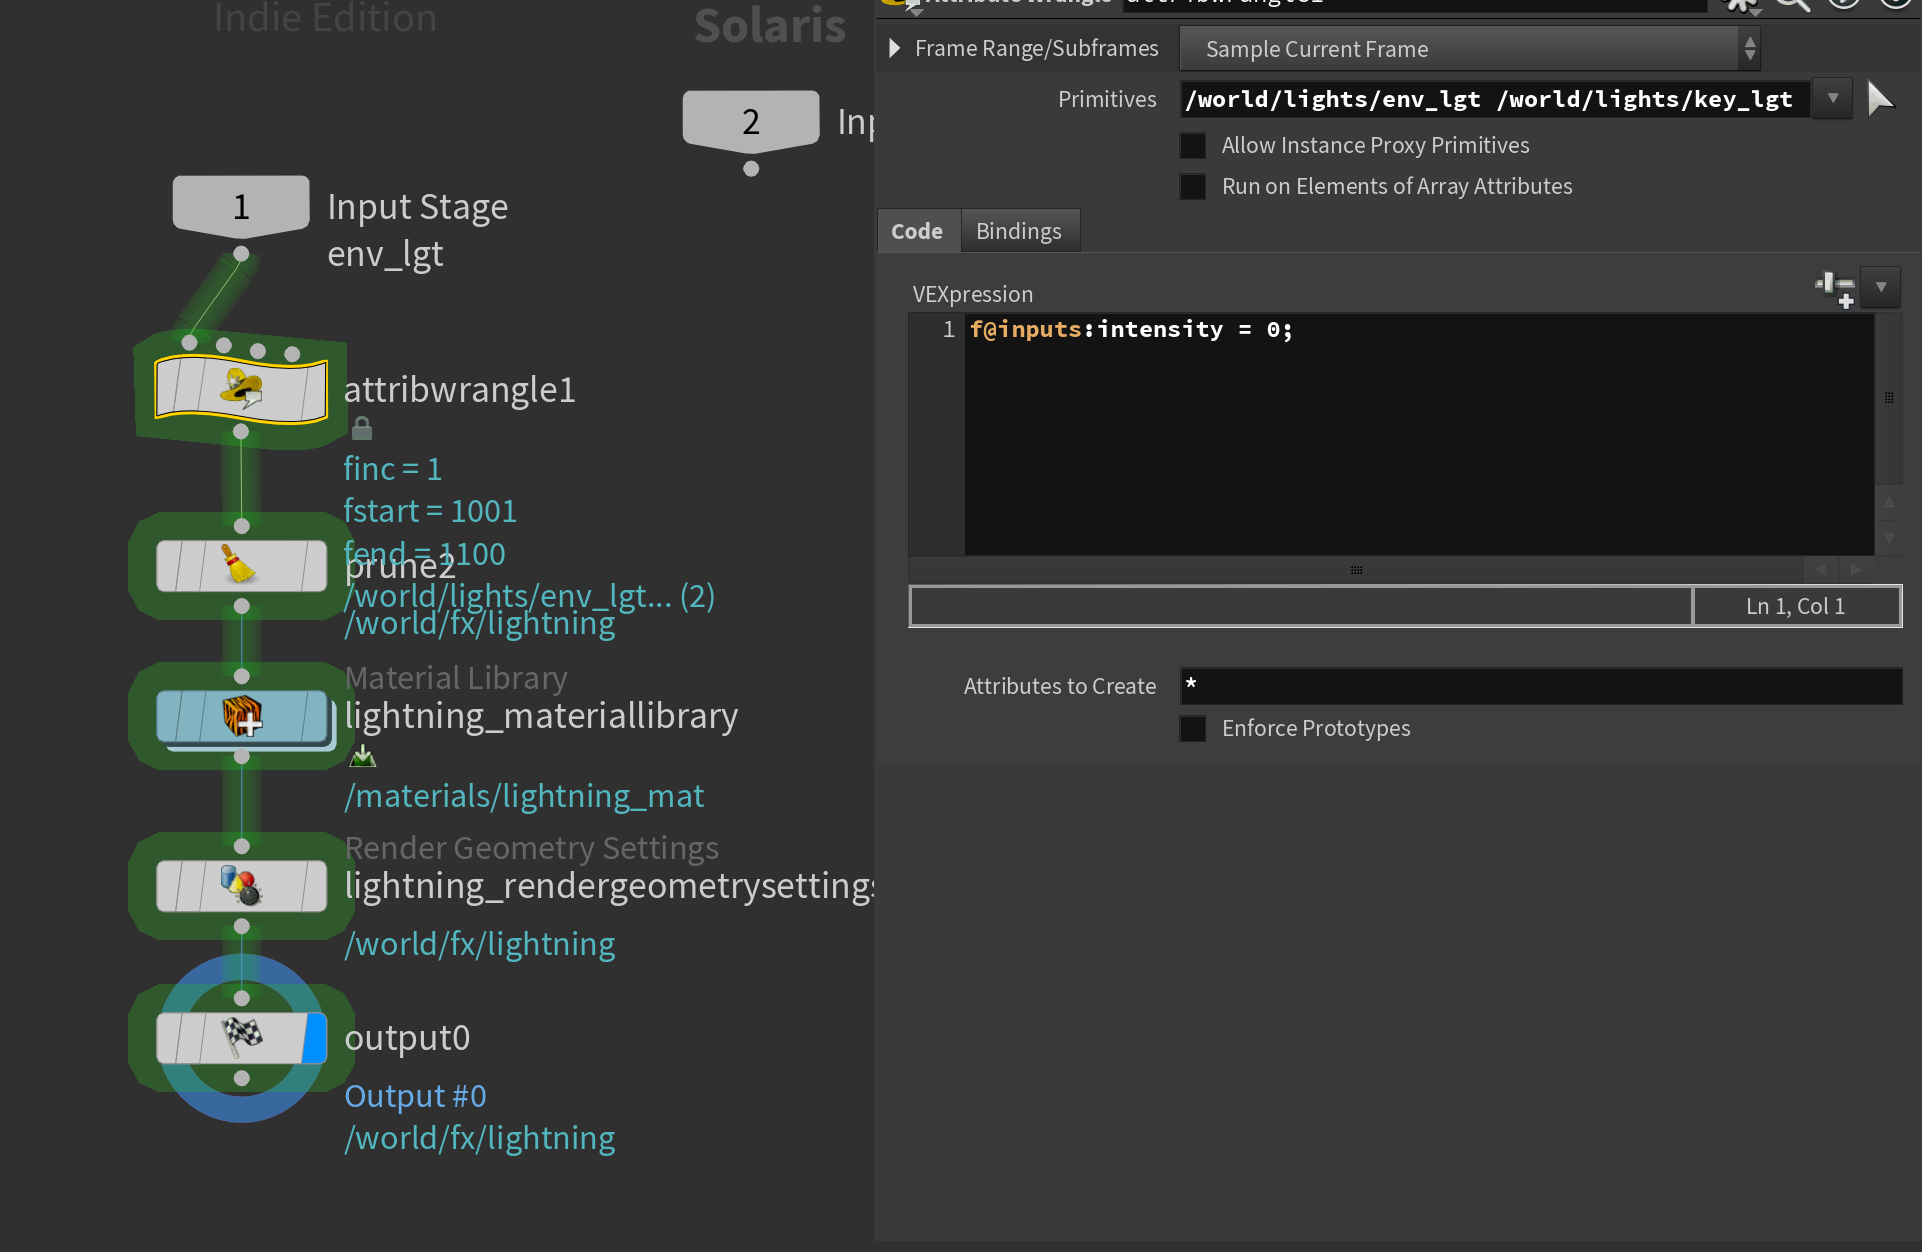Open the Primitives pattern dropdown arrow
Screen dimensions: 1922x1252
tap(1833, 99)
